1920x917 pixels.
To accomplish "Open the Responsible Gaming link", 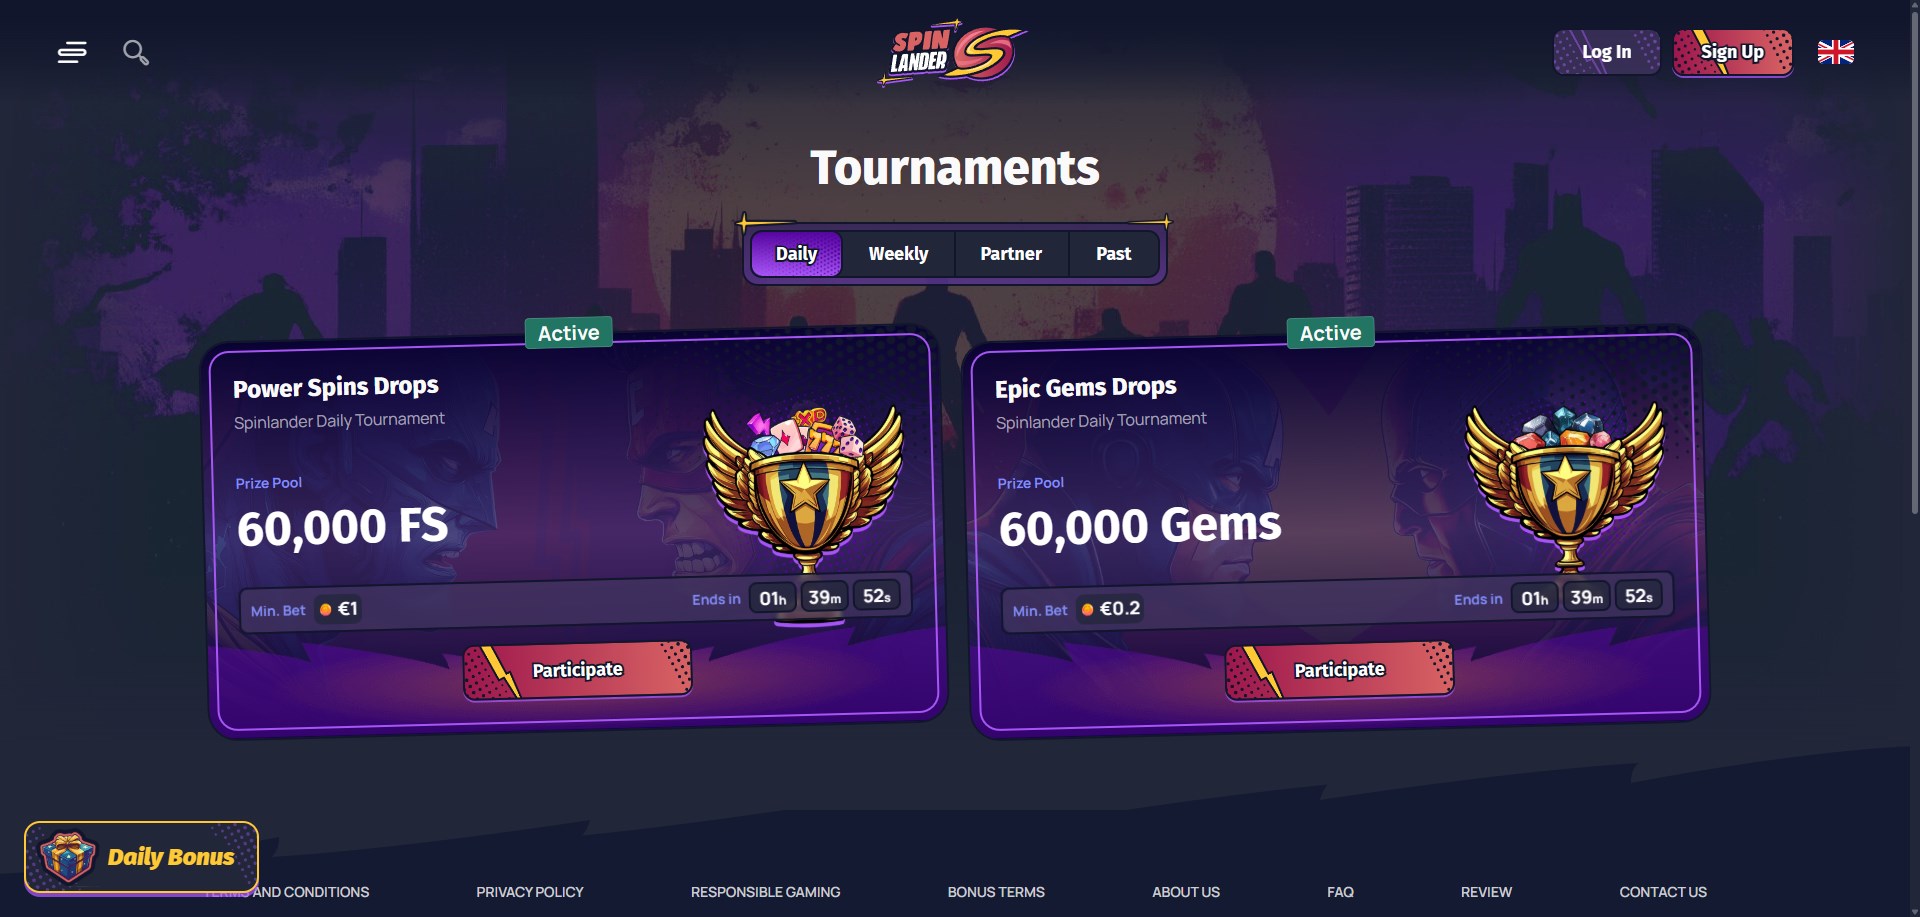I will (765, 892).
